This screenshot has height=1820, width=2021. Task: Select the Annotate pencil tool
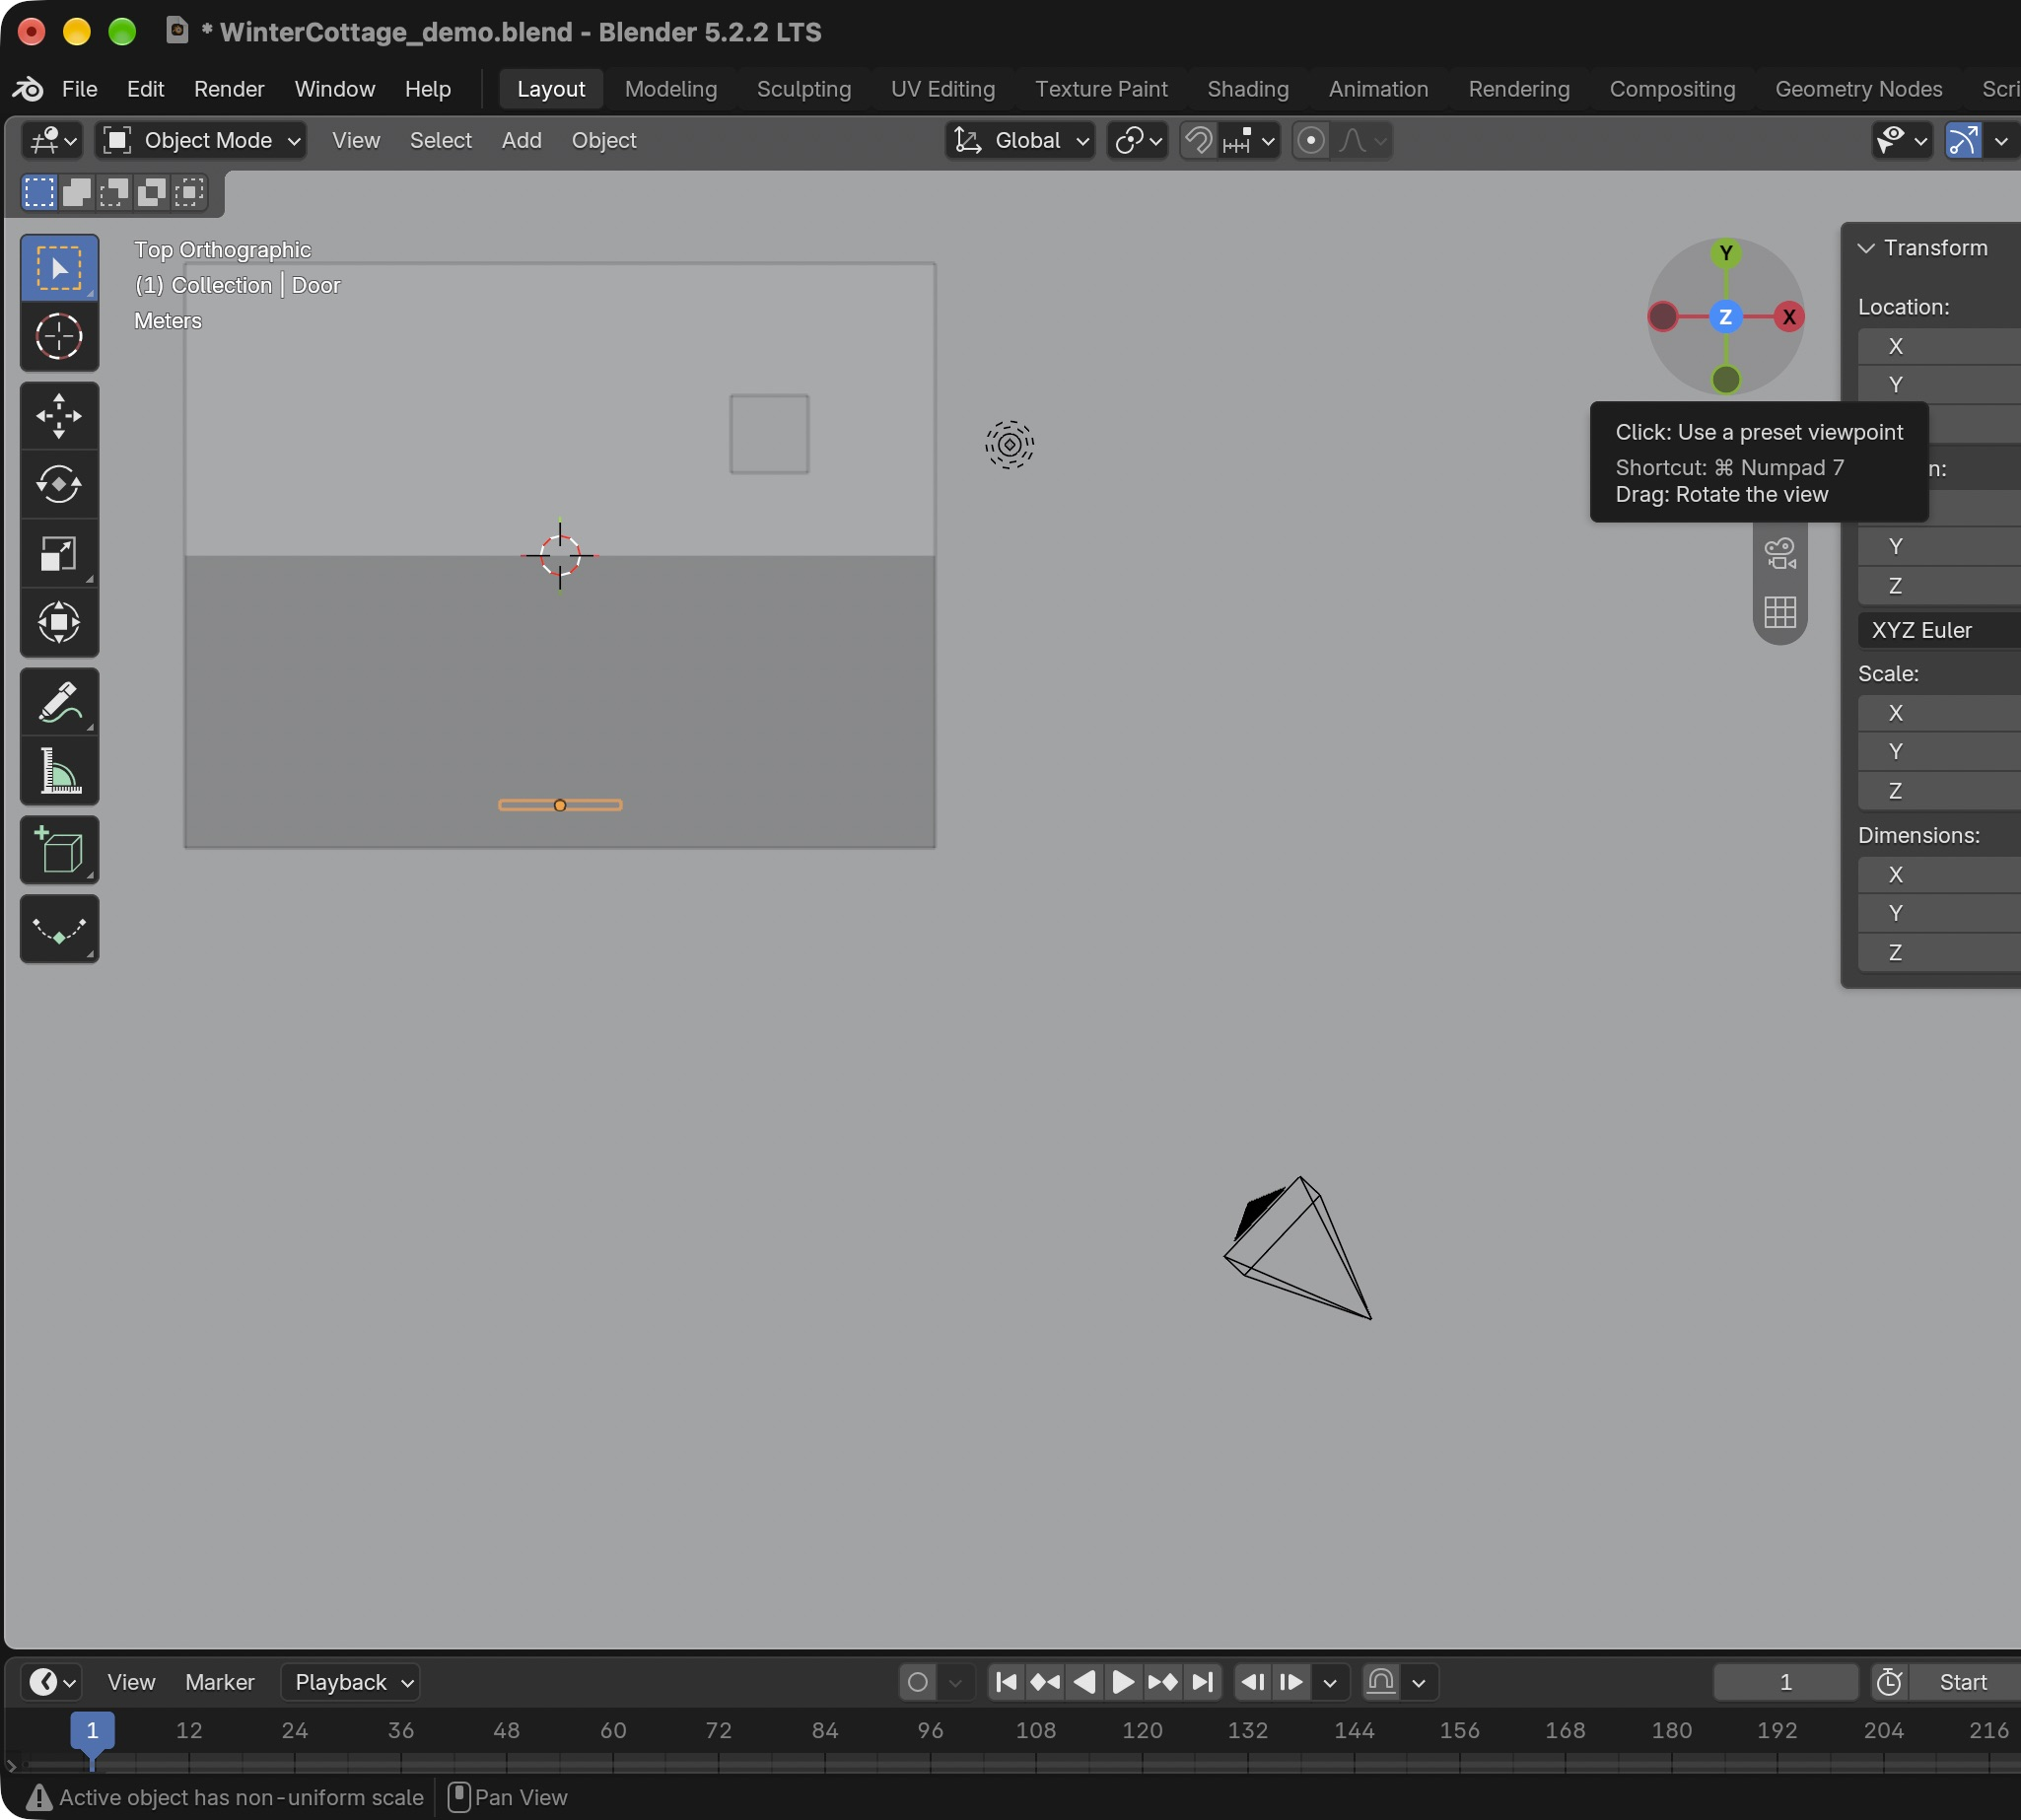tap(59, 702)
